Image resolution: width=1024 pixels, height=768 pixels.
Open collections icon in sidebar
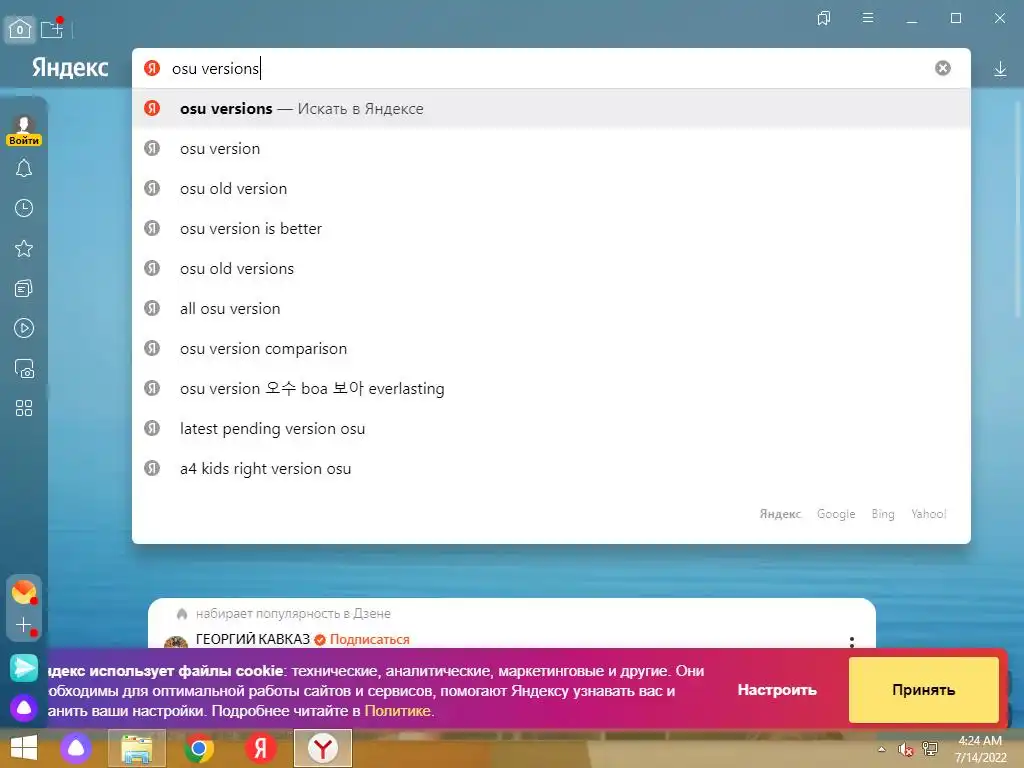(x=24, y=288)
